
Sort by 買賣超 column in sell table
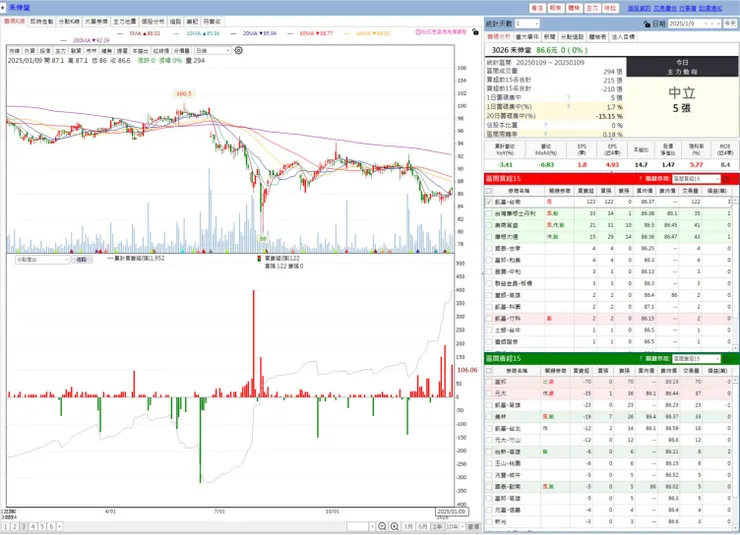click(581, 371)
